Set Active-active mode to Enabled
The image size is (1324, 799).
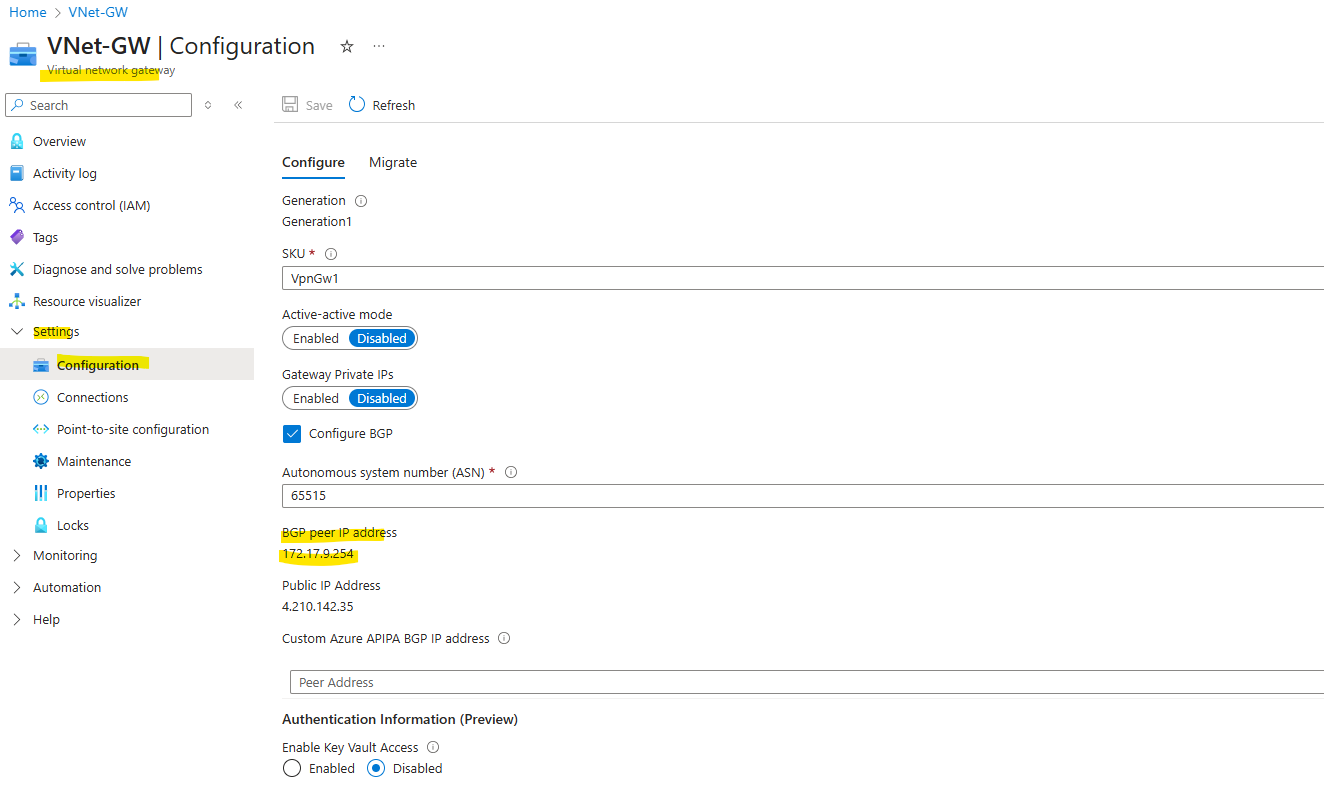coord(316,338)
